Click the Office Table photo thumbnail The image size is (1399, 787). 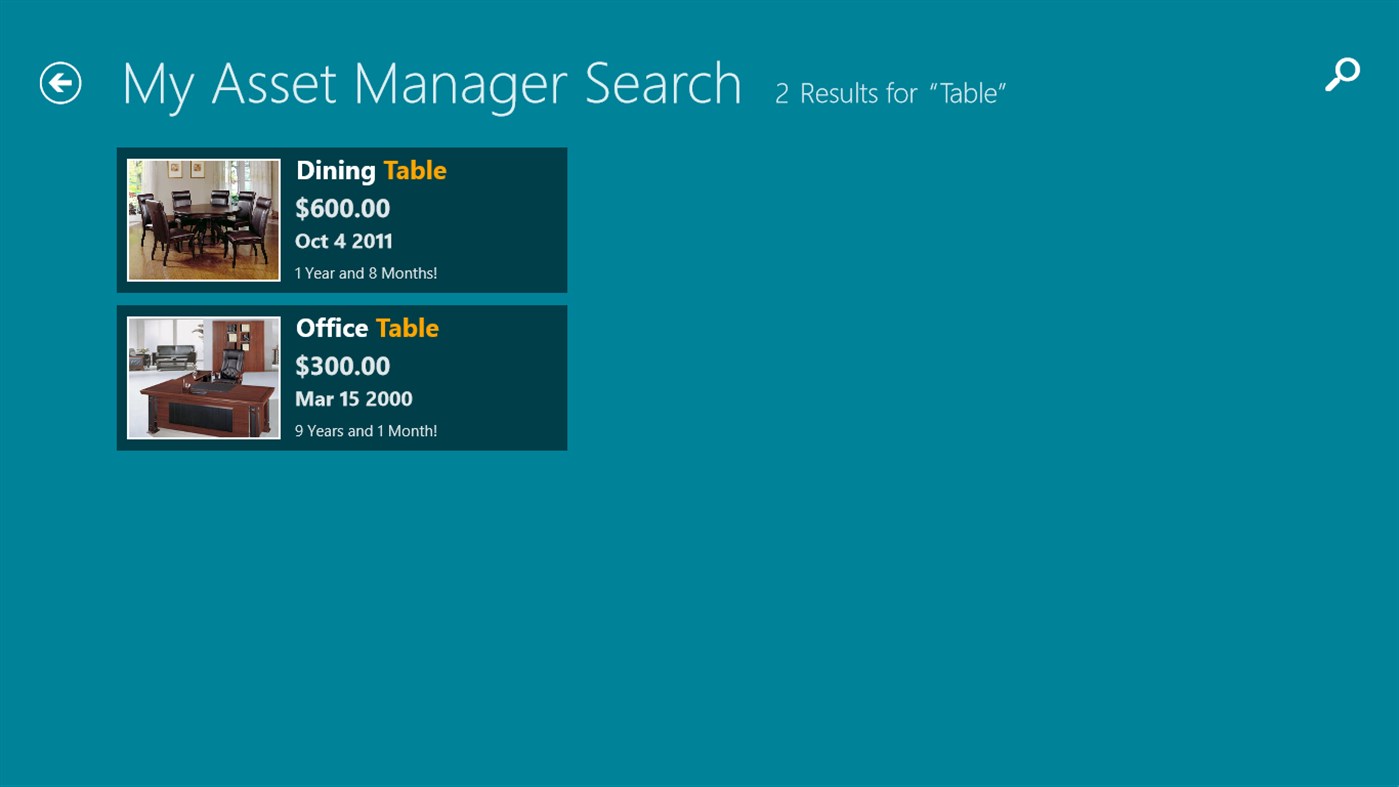pos(203,377)
